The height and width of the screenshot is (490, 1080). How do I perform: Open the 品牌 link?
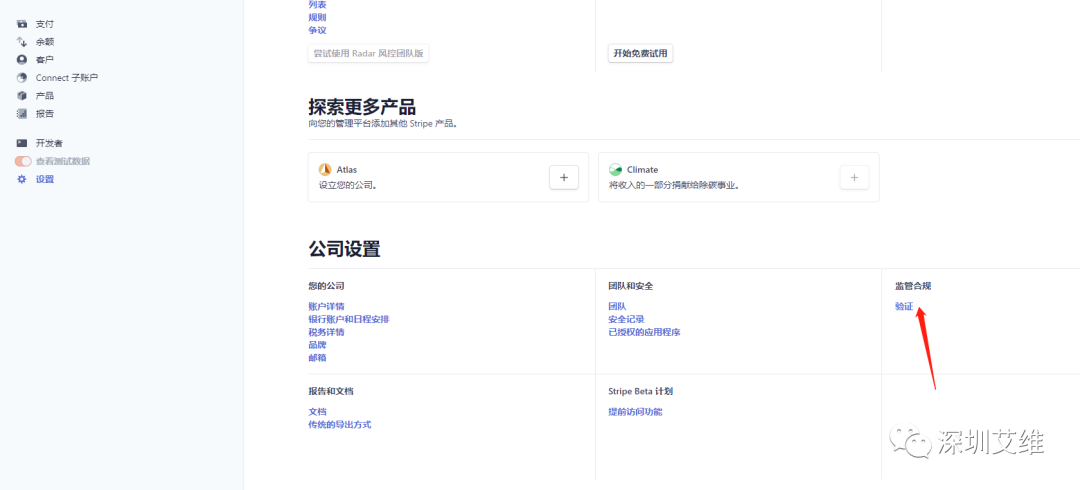[x=318, y=345]
